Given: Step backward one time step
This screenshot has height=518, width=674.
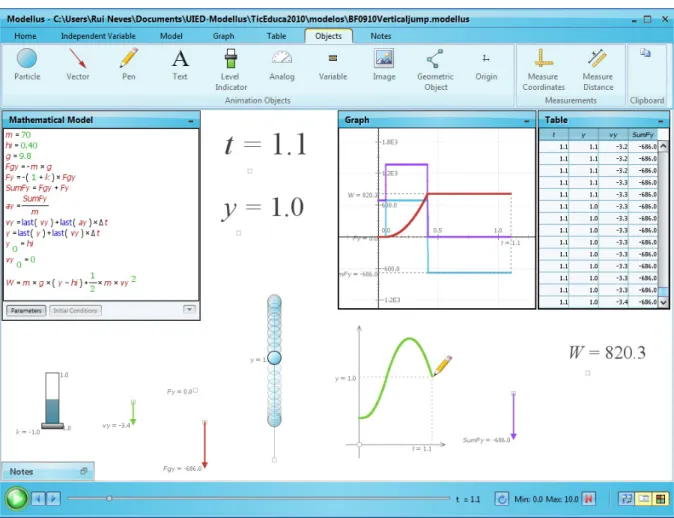Looking at the screenshot, I should [38, 499].
